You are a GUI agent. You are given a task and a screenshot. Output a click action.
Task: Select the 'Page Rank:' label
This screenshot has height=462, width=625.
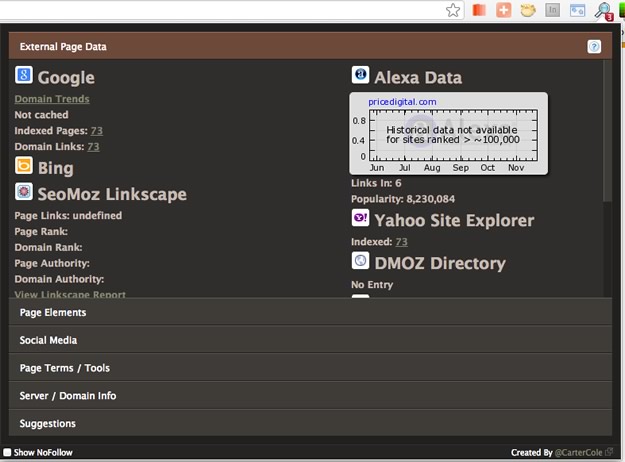(x=41, y=232)
